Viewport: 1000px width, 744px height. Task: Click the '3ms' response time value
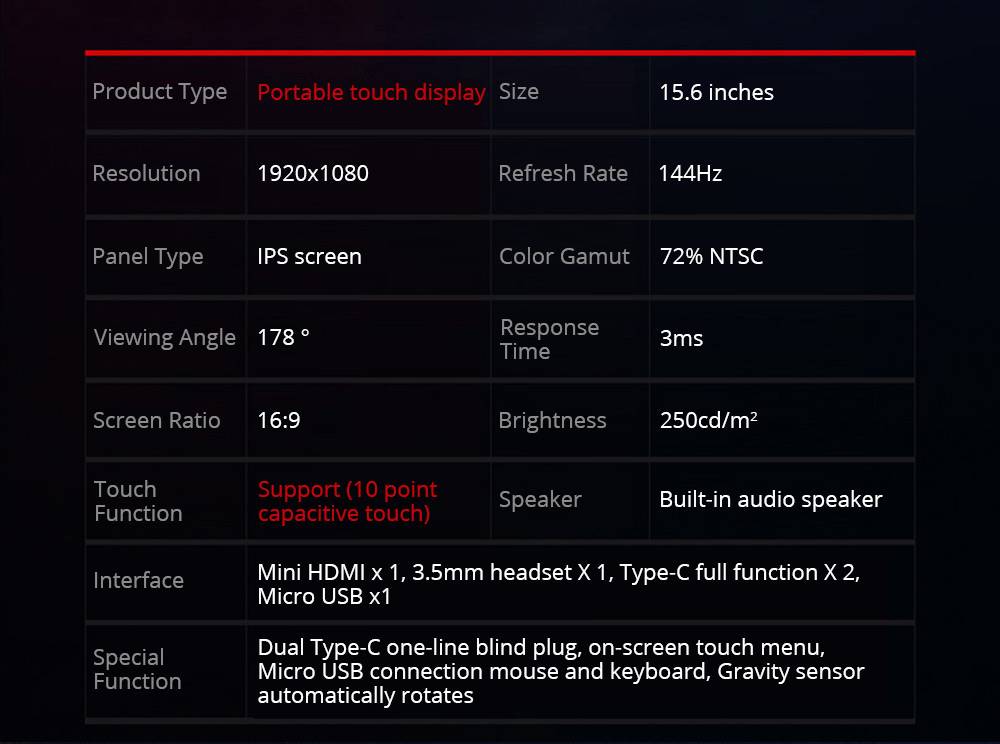[681, 339]
